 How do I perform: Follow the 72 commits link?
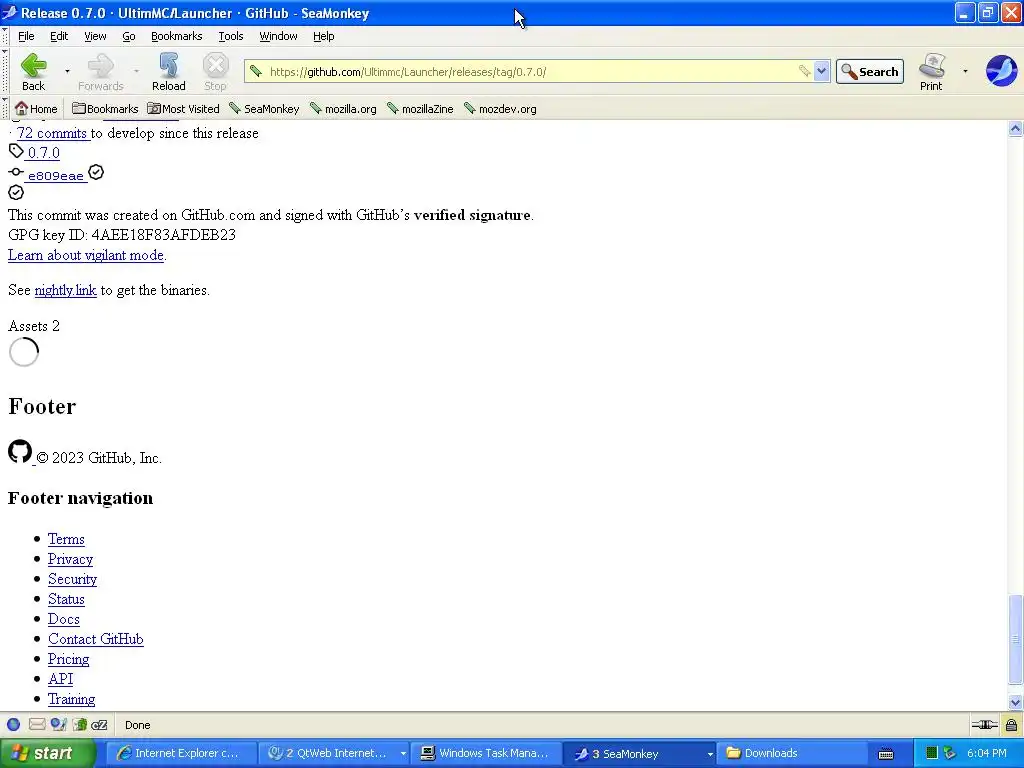point(52,133)
